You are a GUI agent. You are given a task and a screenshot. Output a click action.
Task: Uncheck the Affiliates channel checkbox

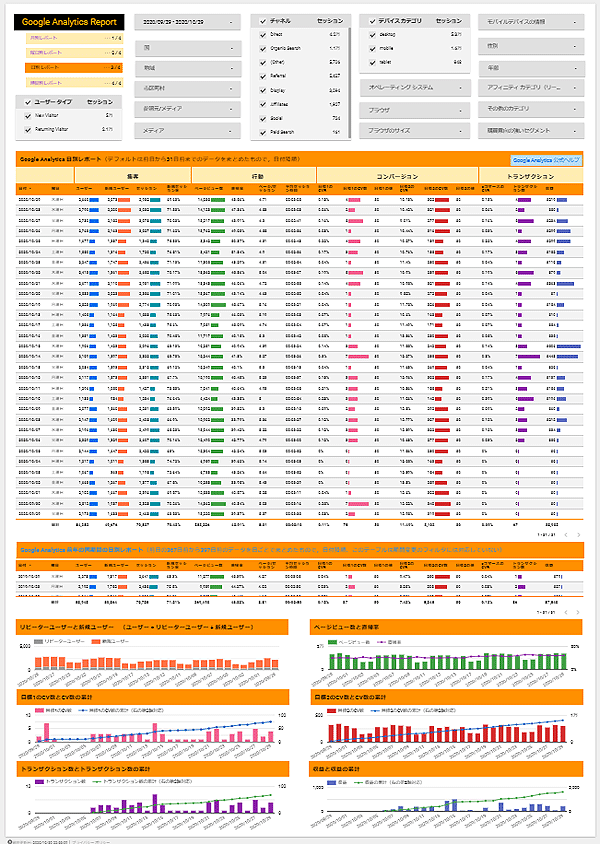pyautogui.click(x=263, y=104)
